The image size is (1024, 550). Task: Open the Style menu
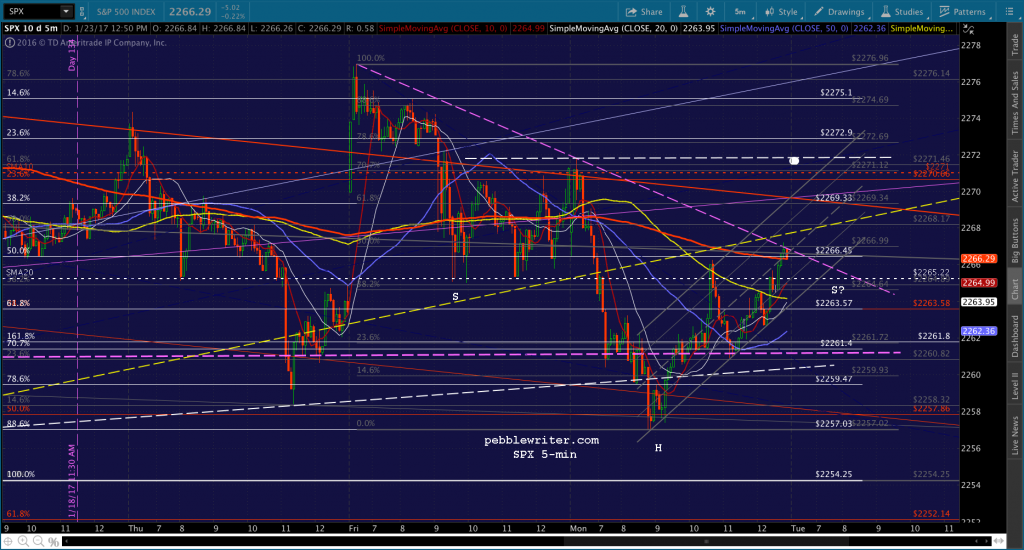pyautogui.click(x=781, y=12)
